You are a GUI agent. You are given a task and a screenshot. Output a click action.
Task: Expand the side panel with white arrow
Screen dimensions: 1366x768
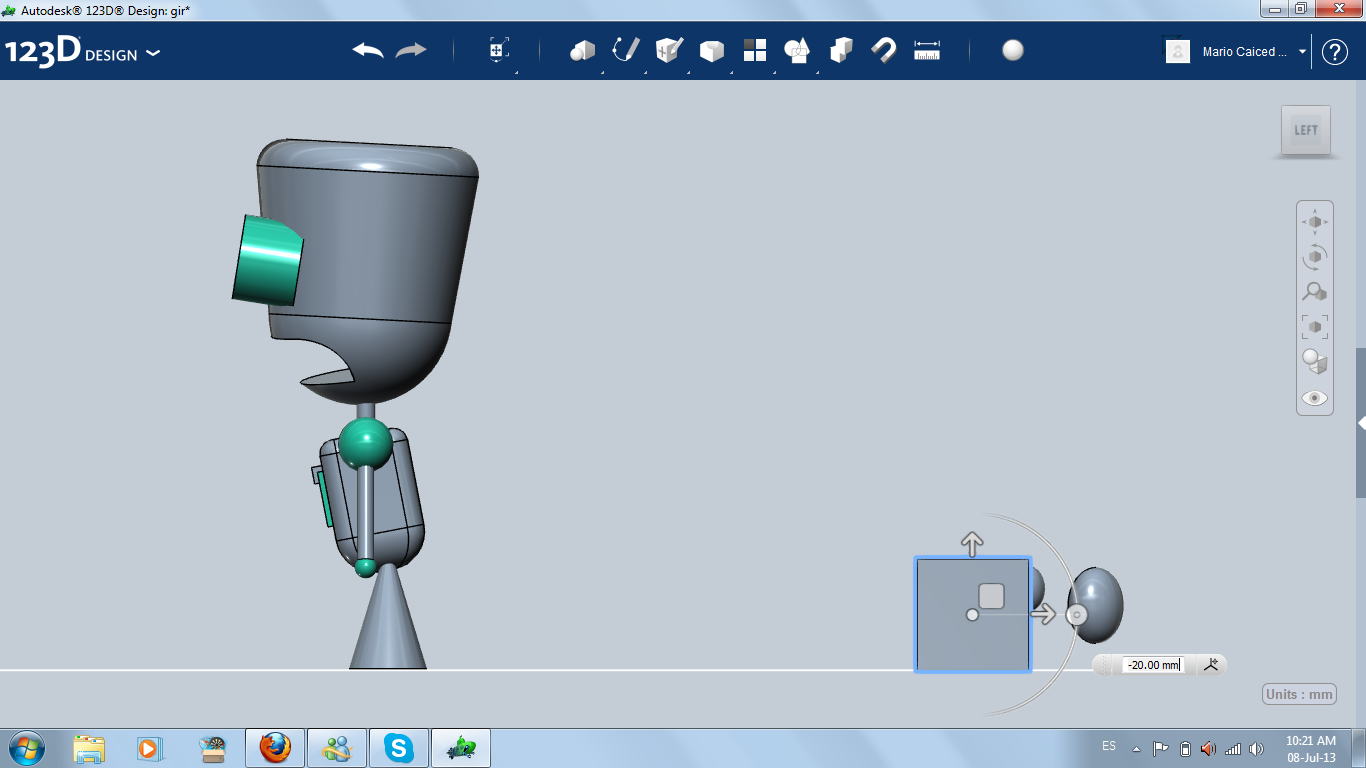[x=1361, y=424]
